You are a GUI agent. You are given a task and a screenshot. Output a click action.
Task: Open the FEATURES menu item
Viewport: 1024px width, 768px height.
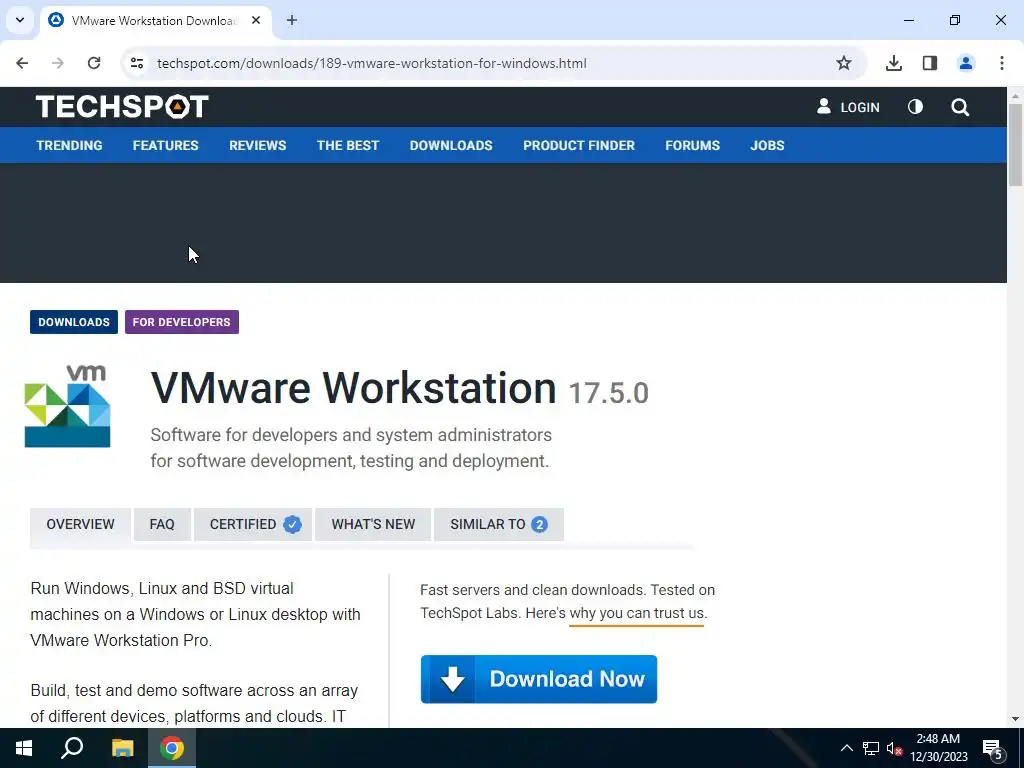[165, 146]
